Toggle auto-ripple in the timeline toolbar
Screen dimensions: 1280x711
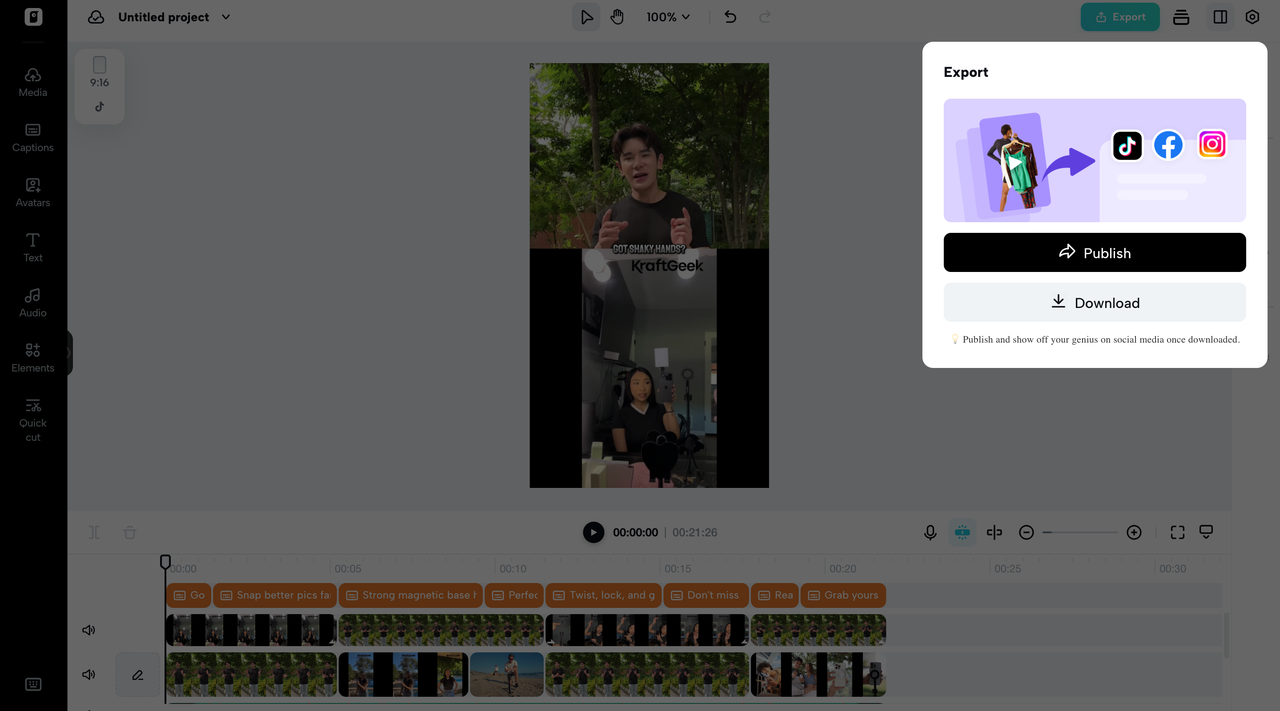pos(962,532)
